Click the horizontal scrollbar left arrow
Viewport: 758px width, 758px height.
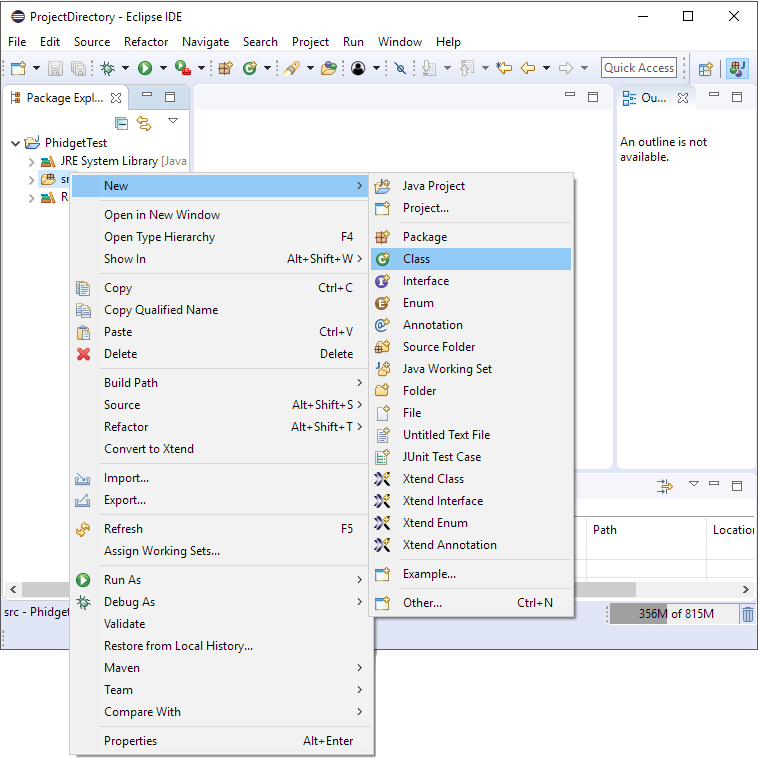point(13,589)
